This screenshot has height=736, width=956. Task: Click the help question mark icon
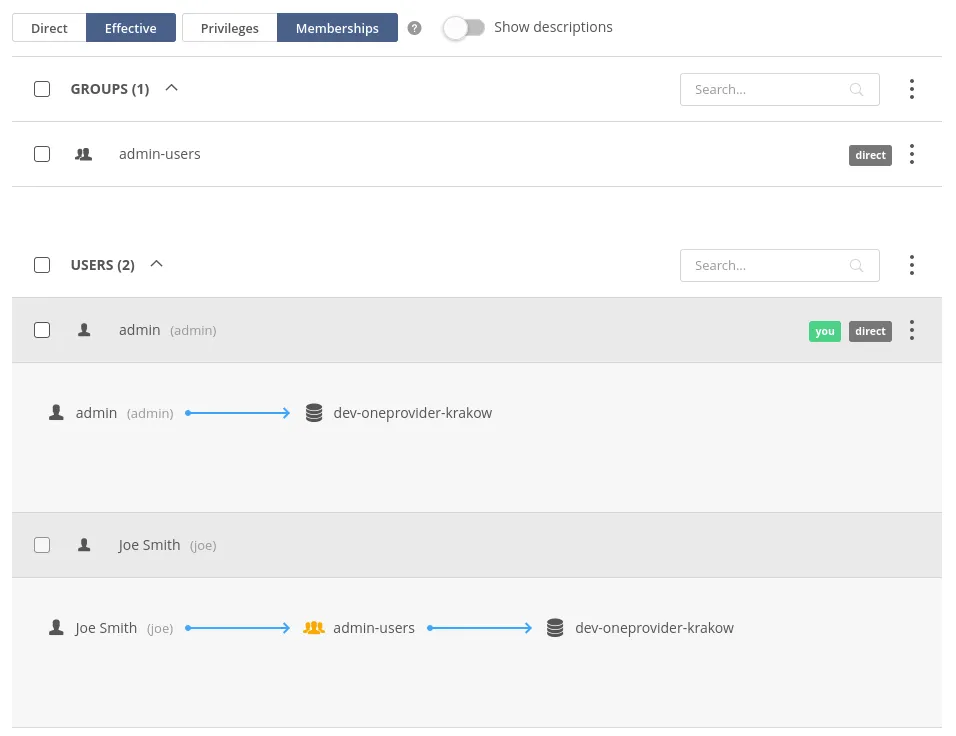click(x=414, y=28)
